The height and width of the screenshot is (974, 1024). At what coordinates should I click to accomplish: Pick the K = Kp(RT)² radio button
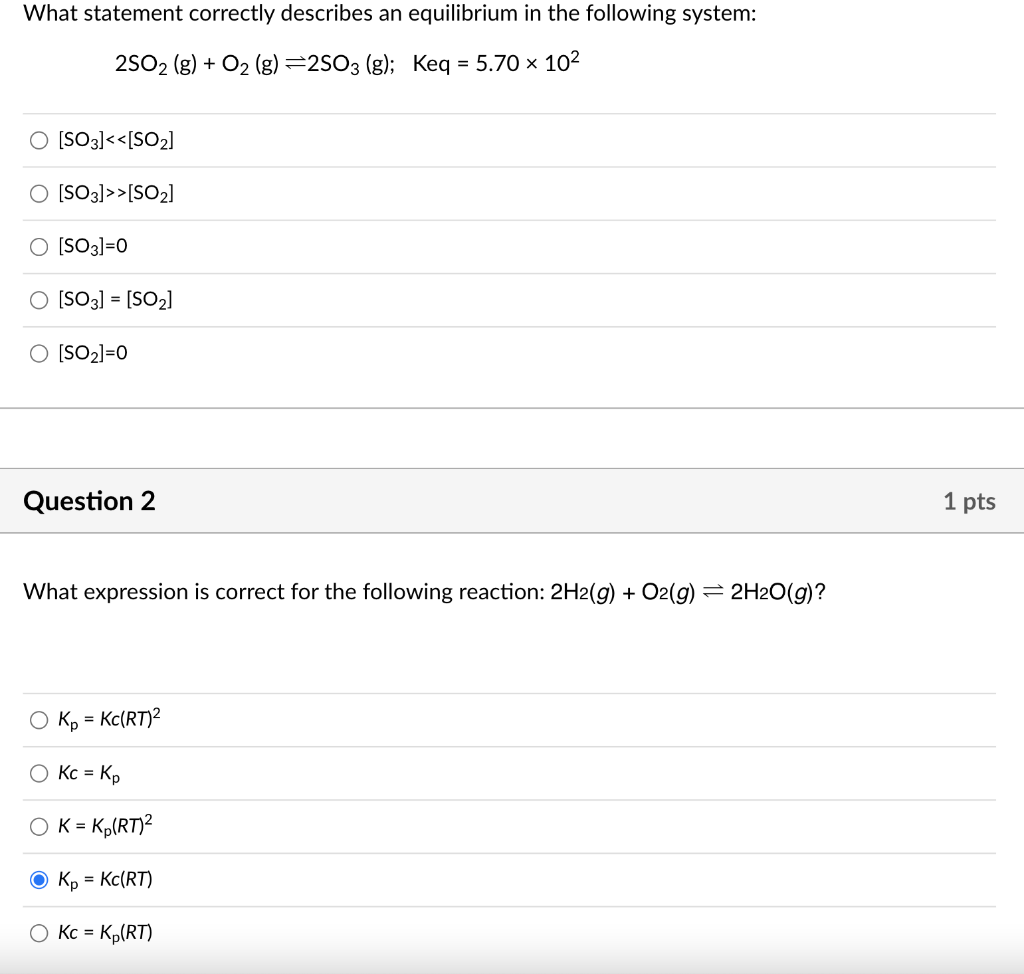coord(39,826)
